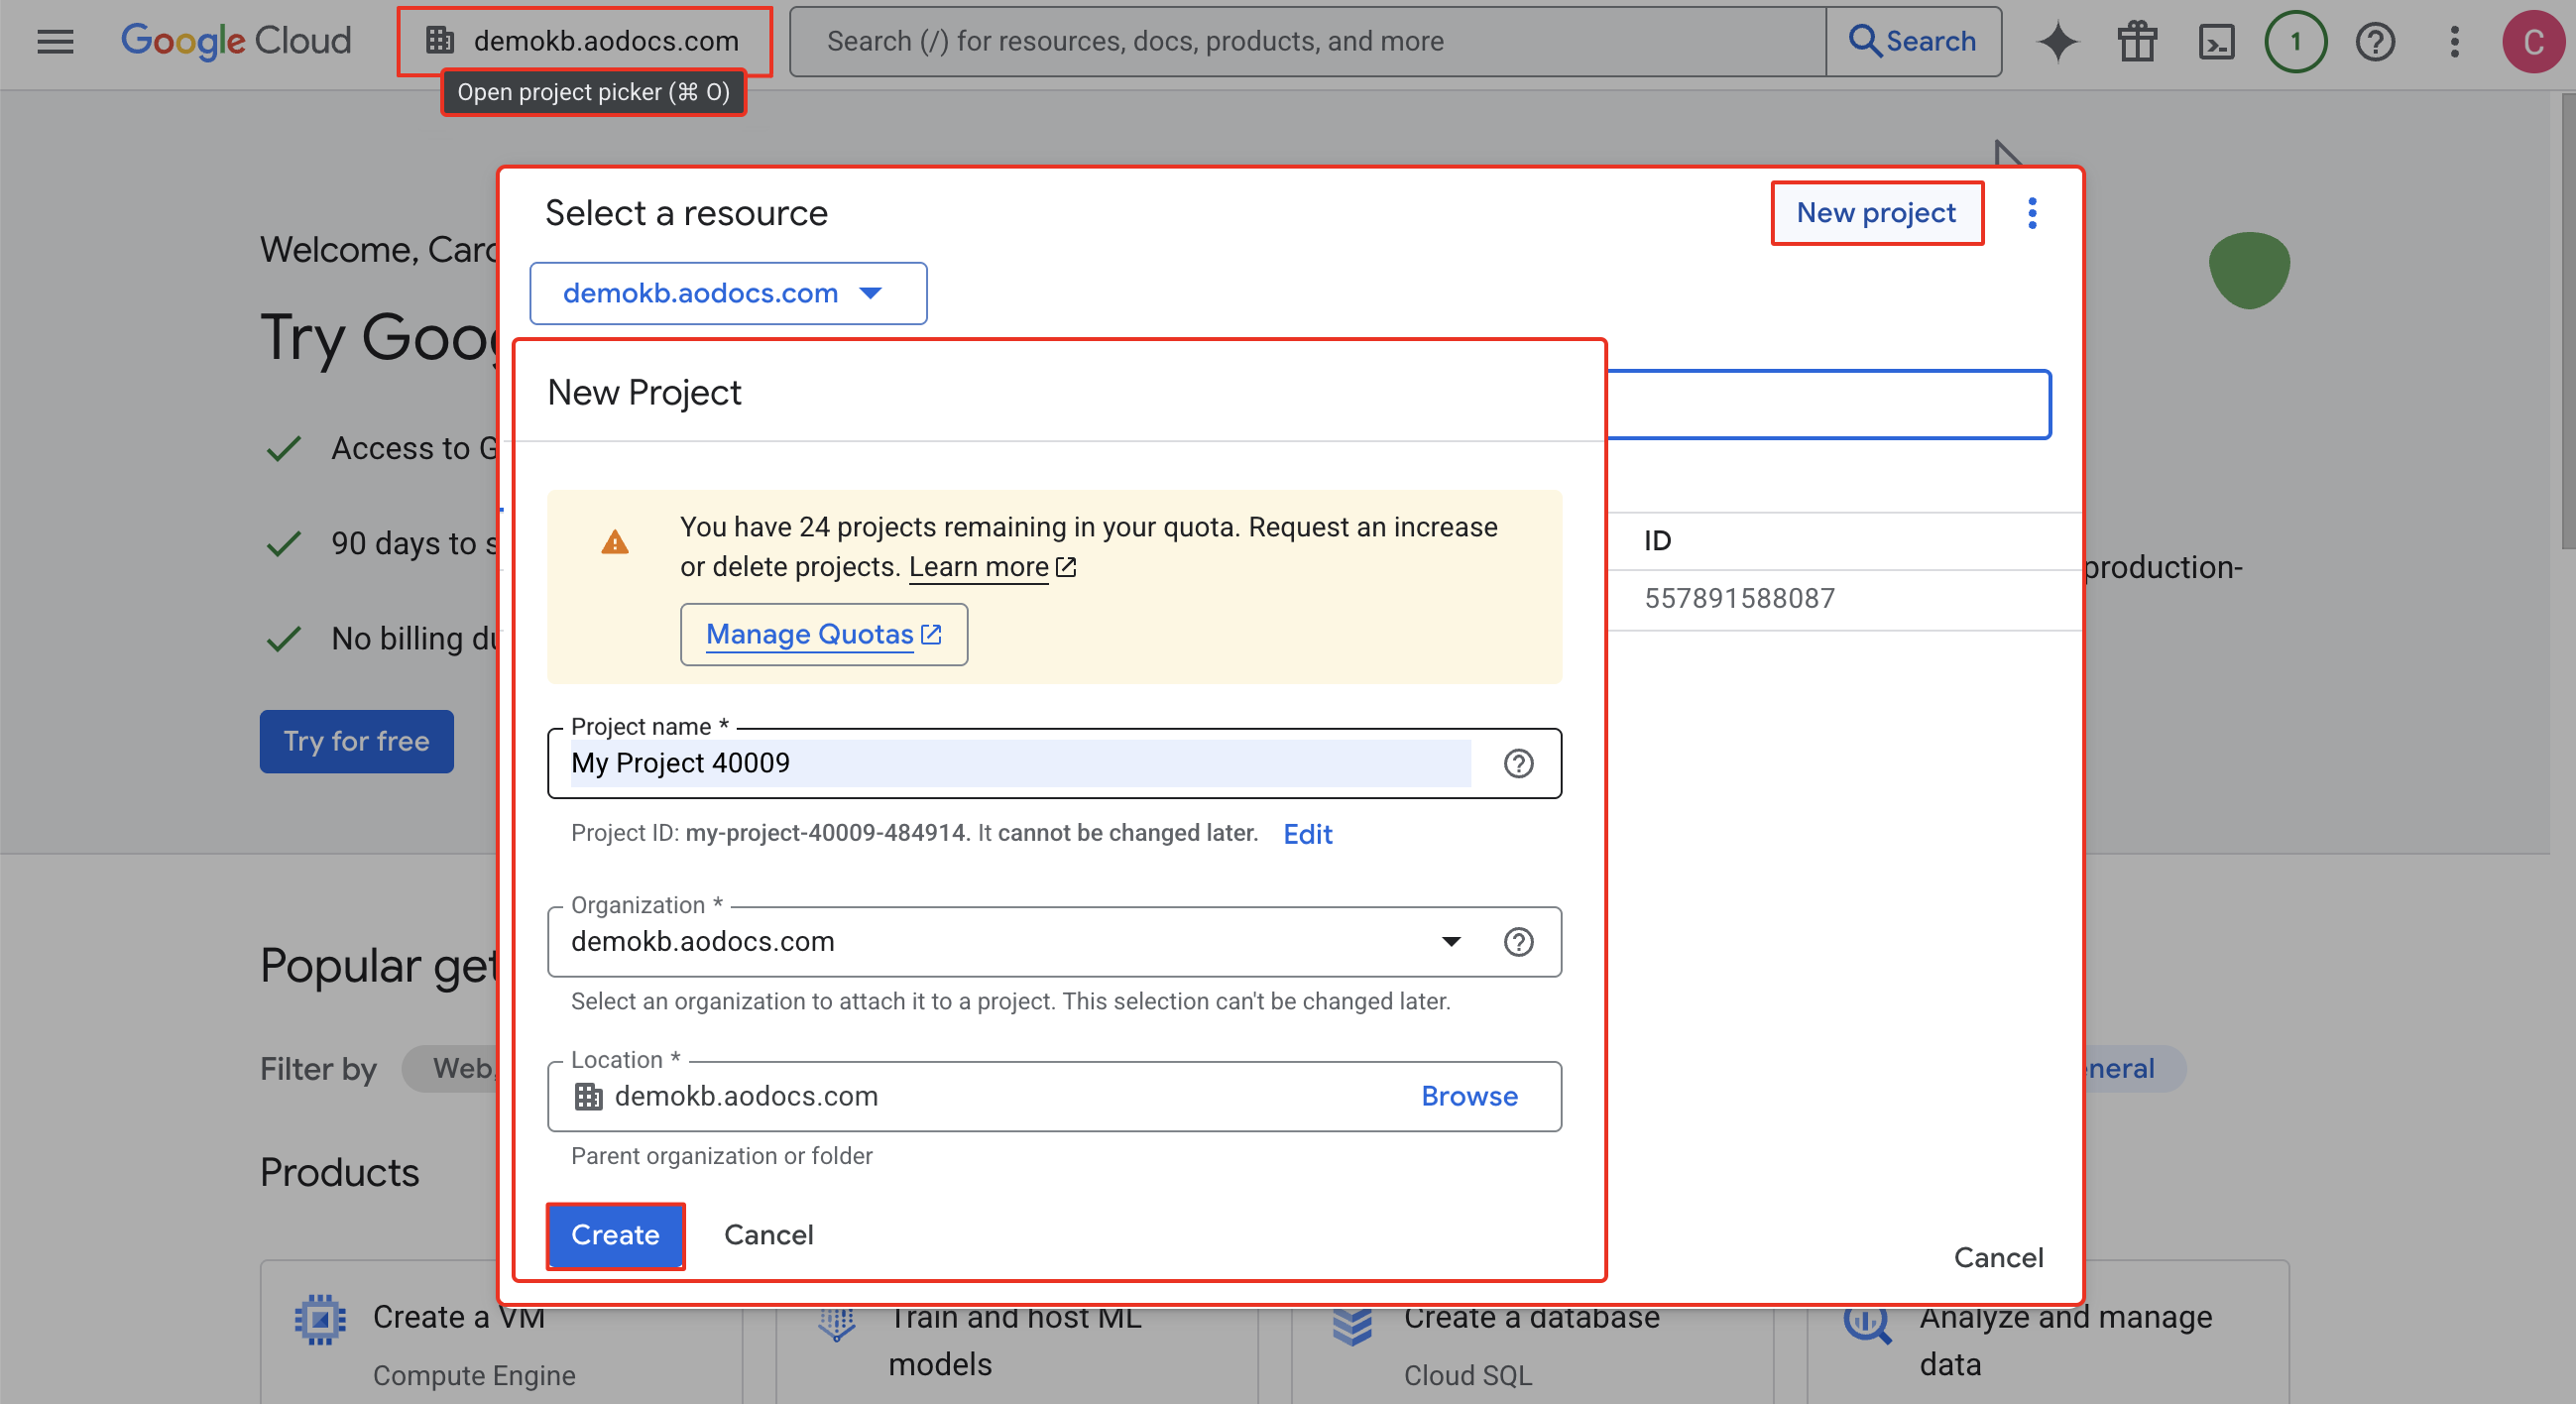The width and height of the screenshot is (2576, 1404).
Task: Click the ID column header
Action: coord(1657,541)
